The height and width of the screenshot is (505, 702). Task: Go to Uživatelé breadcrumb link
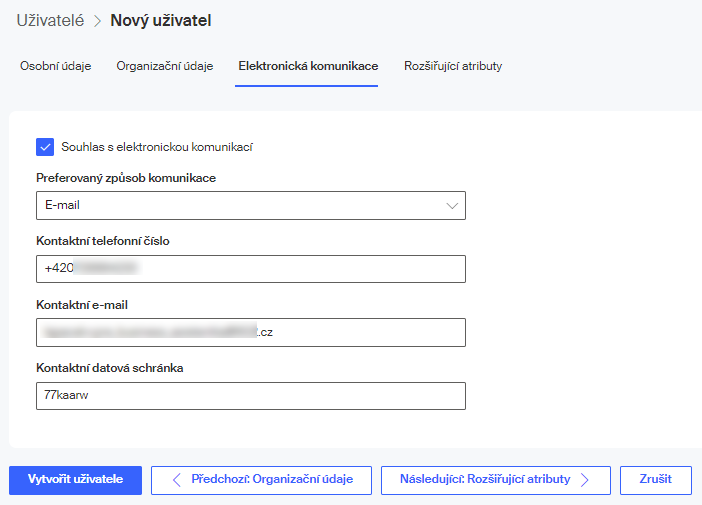tap(50, 21)
